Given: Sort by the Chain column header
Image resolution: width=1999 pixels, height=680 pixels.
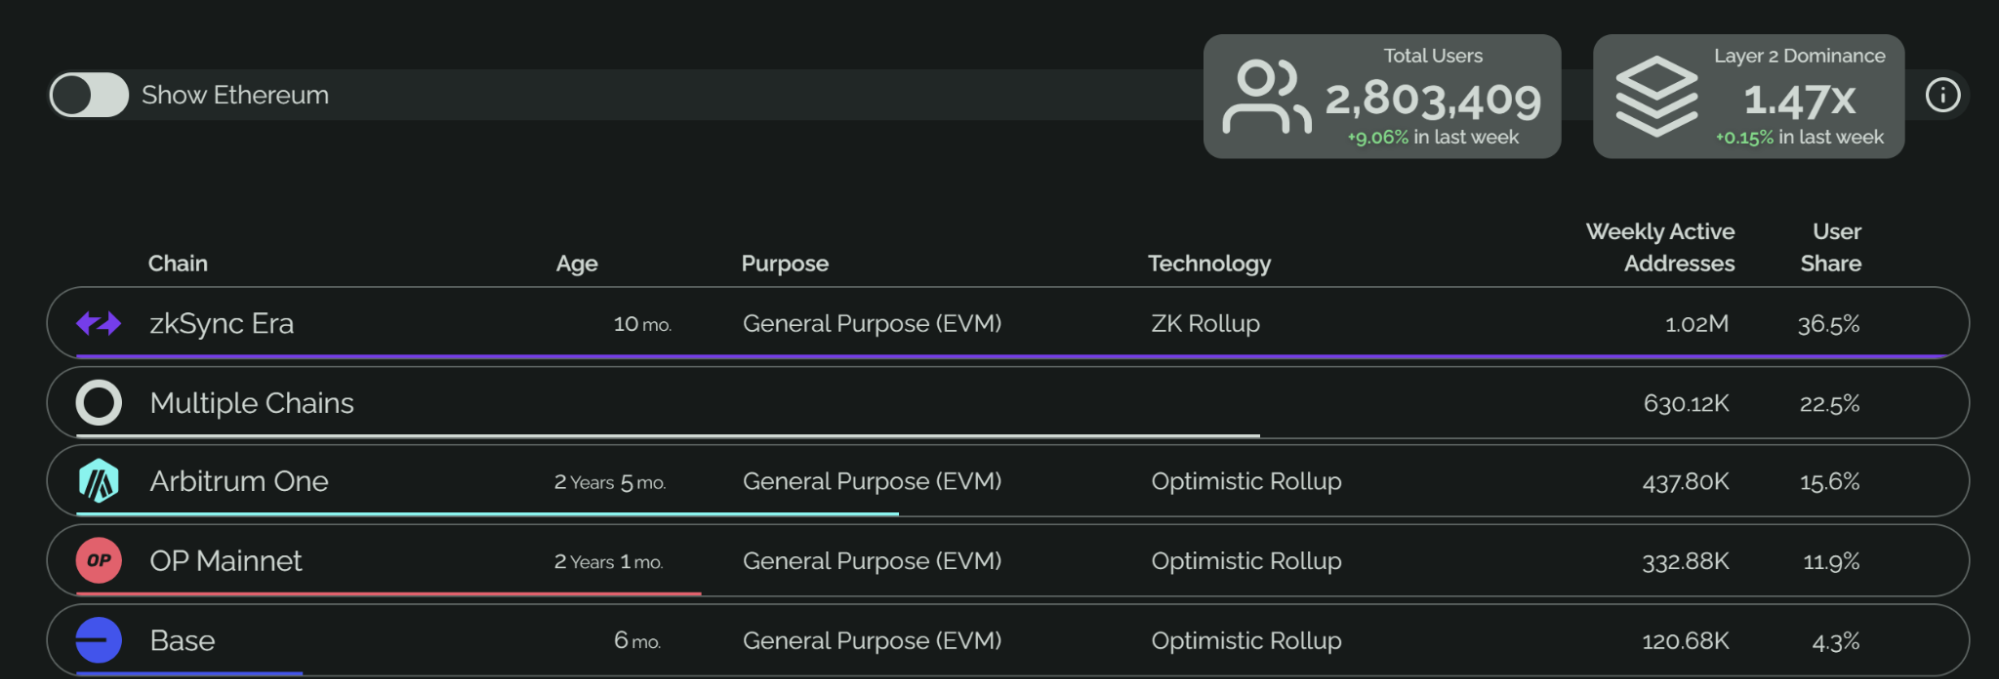Looking at the screenshot, I should [x=178, y=263].
